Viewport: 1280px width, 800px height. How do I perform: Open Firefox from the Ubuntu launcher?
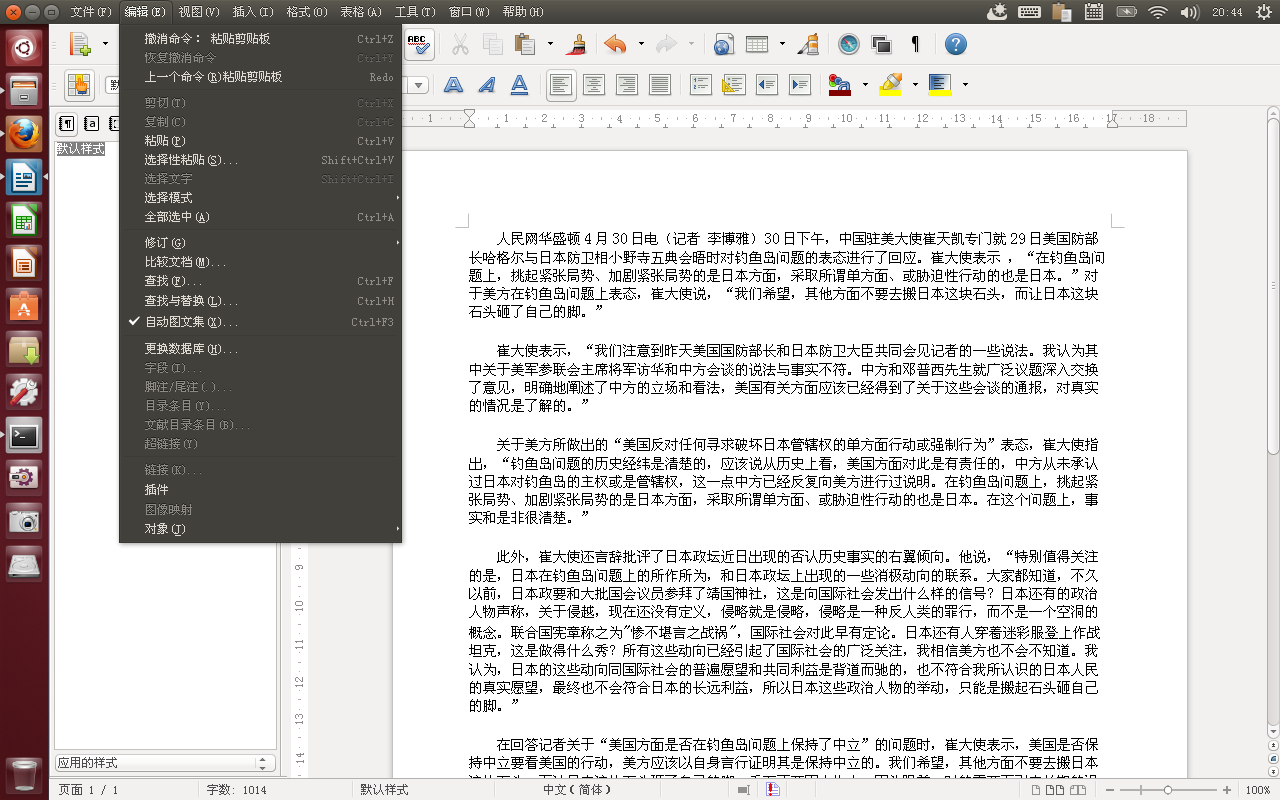24,133
